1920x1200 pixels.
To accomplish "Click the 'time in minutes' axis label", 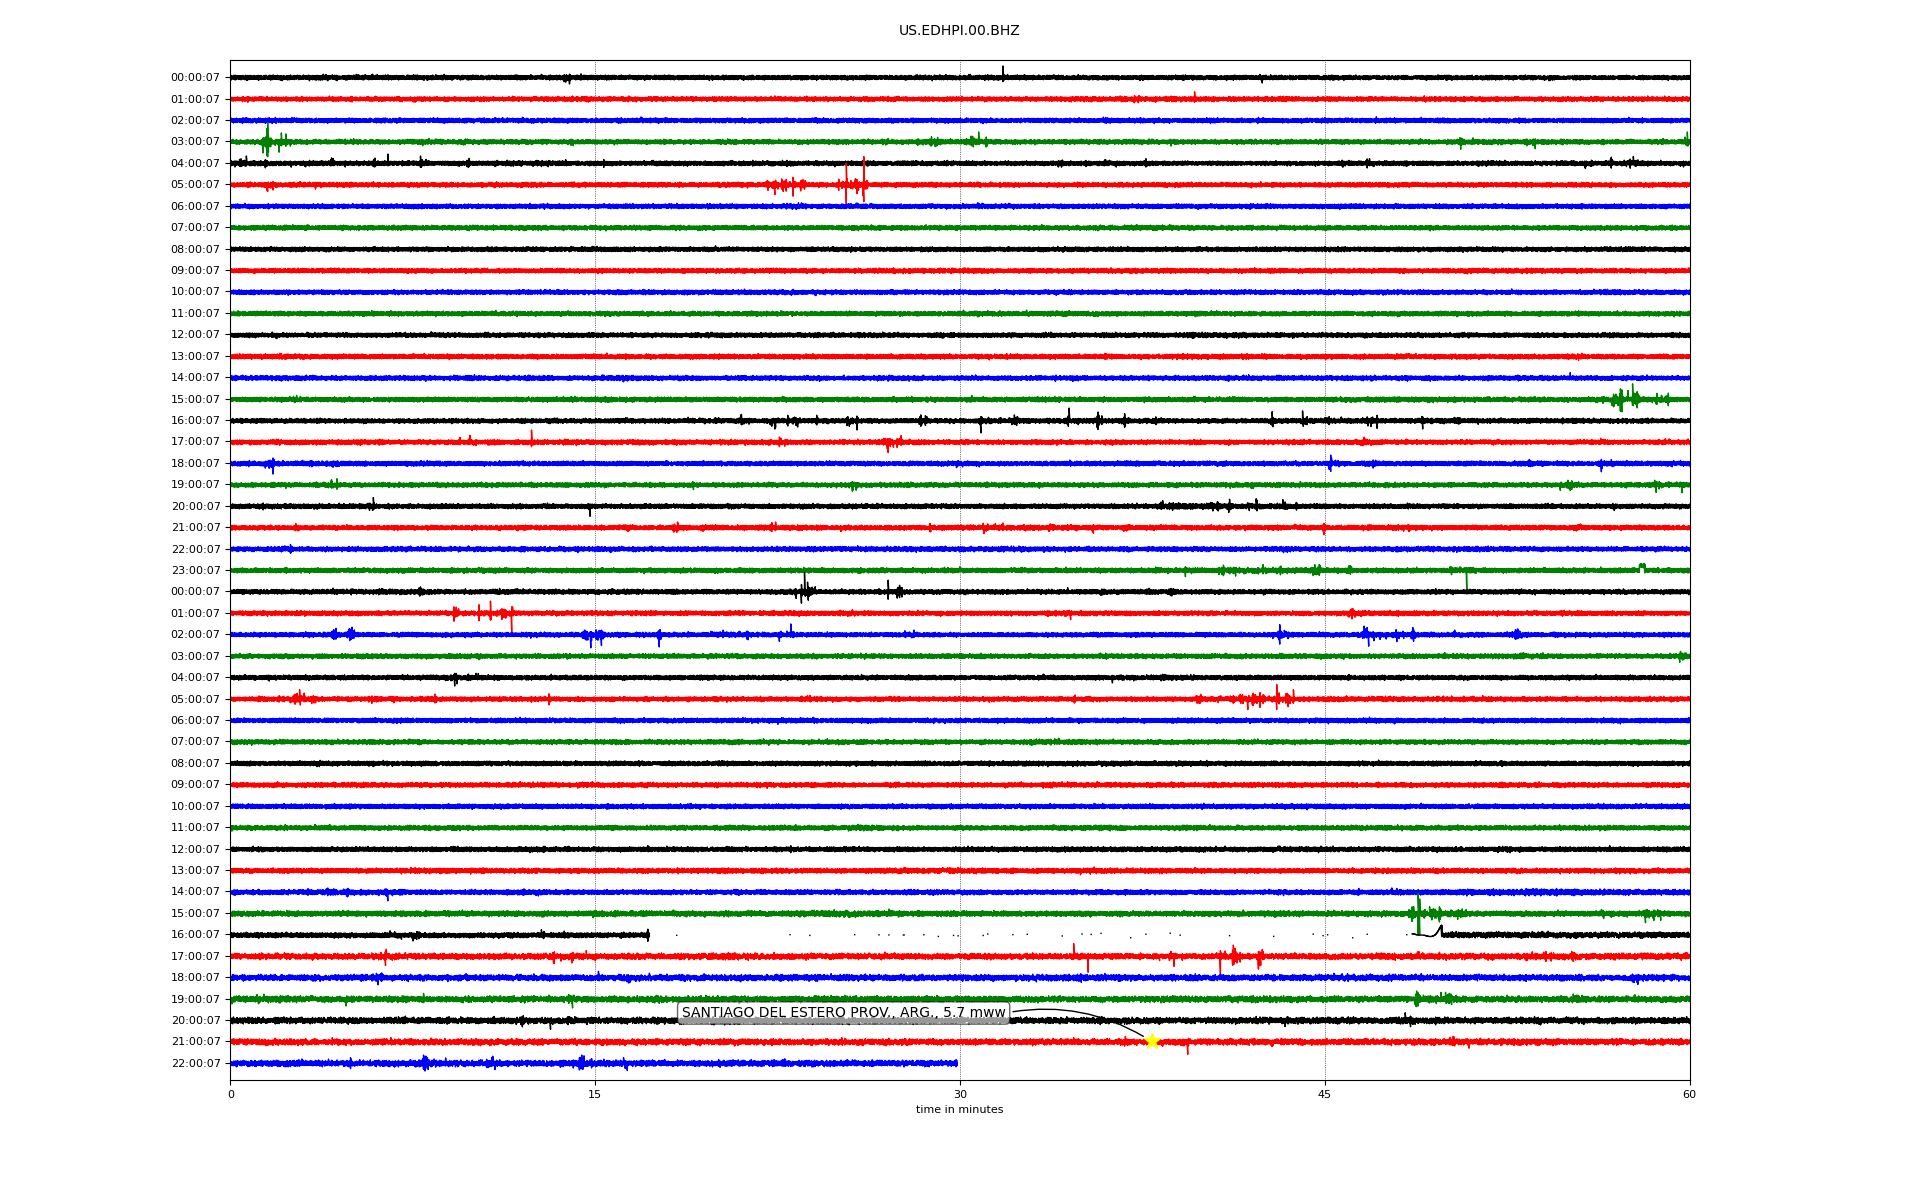I will tap(959, 1110).
